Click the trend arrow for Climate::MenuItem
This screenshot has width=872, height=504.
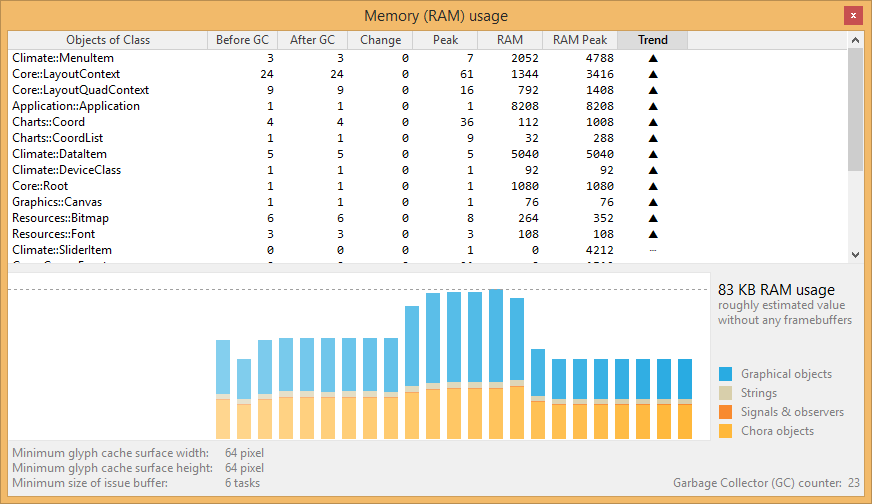pyautogui.click(x=653, y=58)
